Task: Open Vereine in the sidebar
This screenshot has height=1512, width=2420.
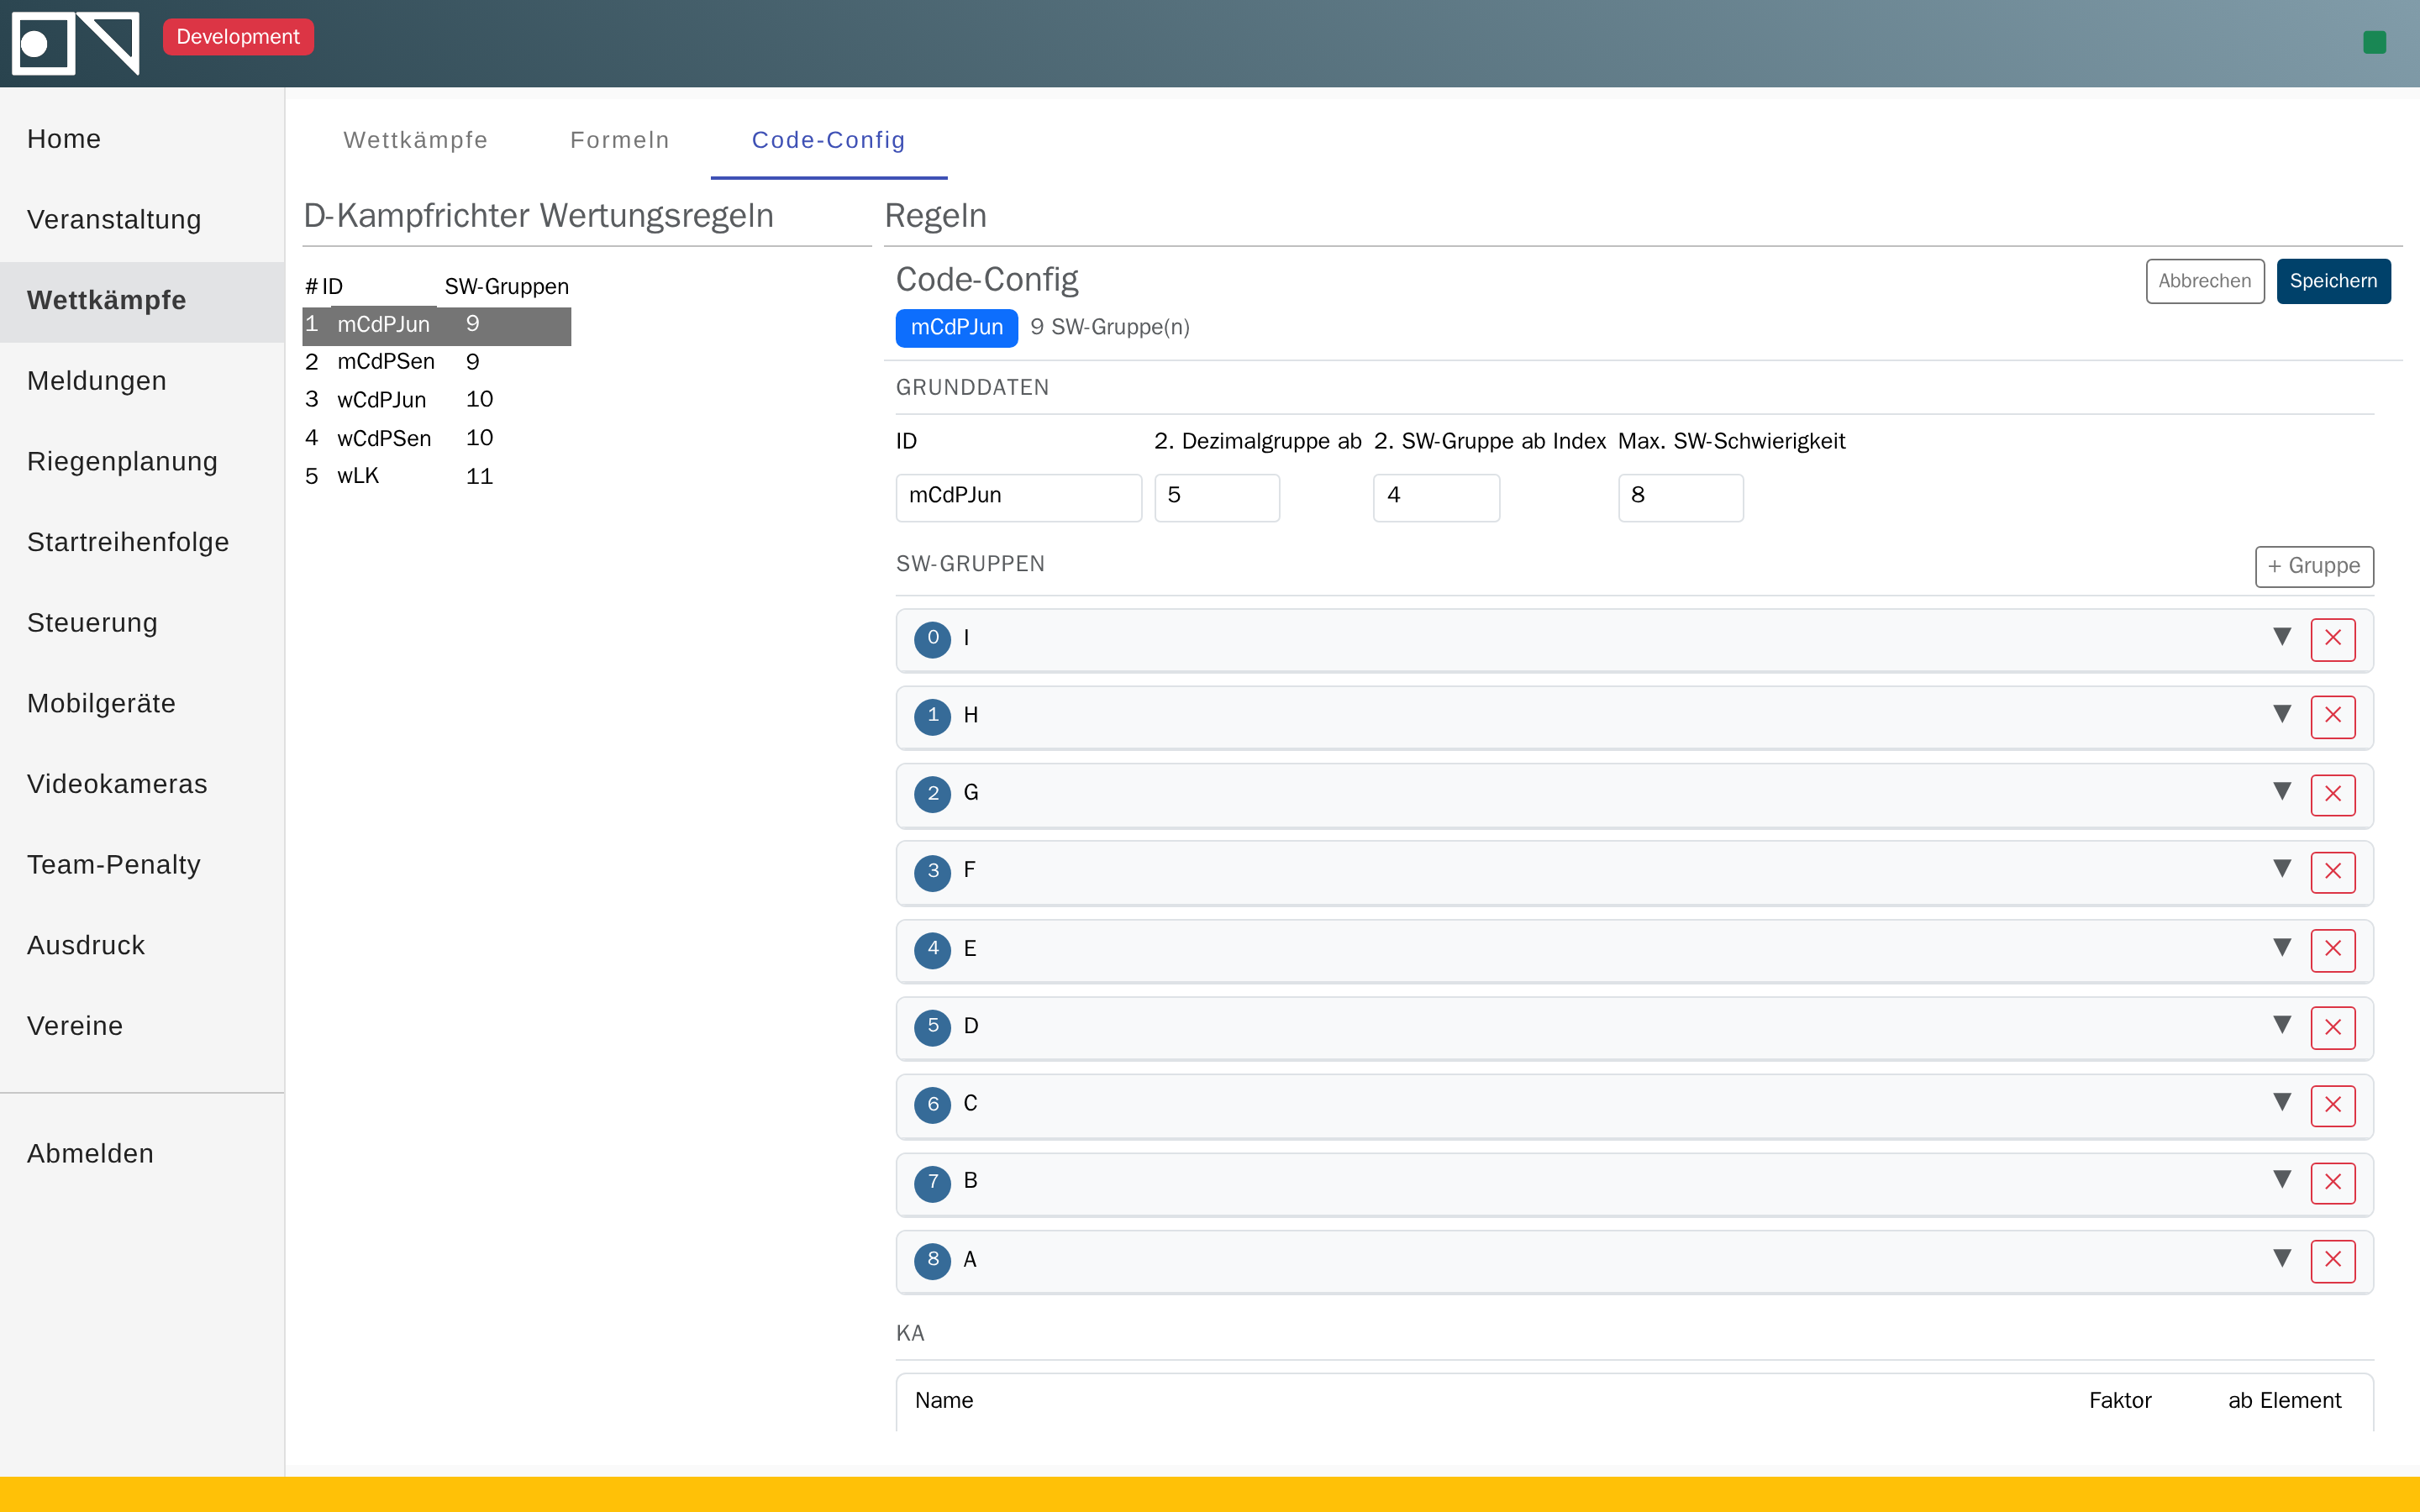Action: (x=142, y=1027)
